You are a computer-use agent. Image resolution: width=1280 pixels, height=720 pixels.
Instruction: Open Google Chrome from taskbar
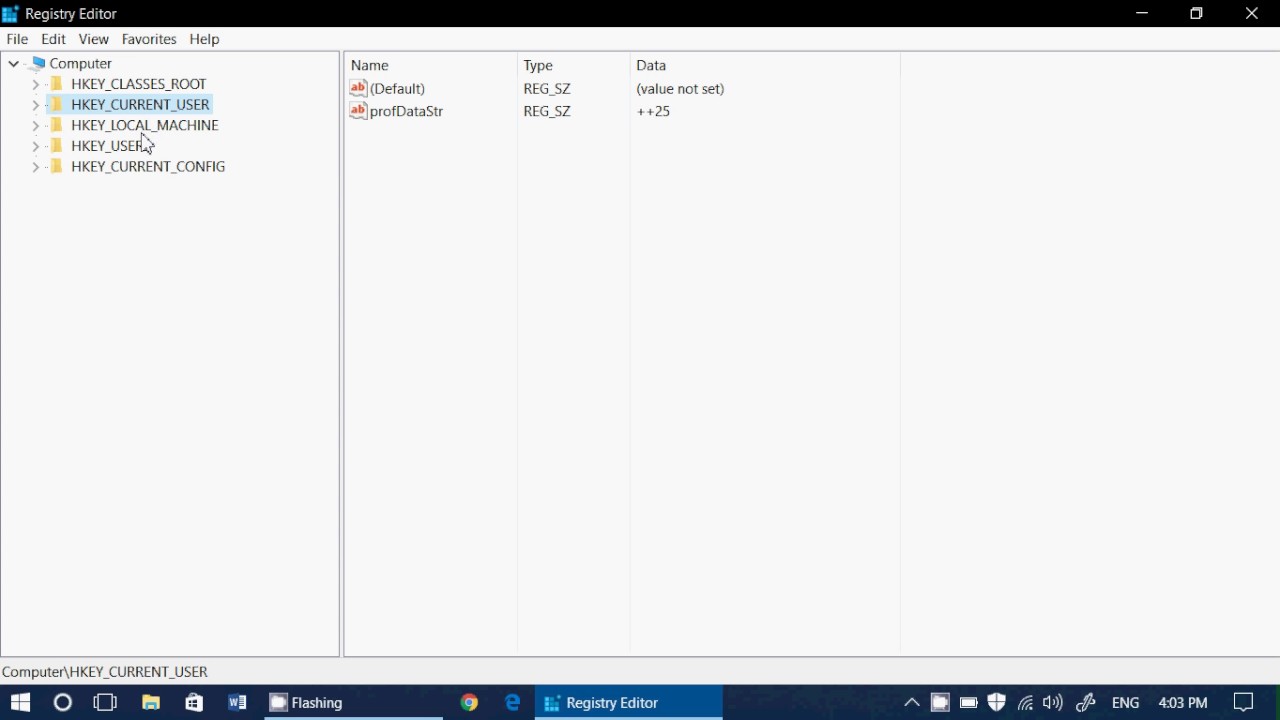469,703
